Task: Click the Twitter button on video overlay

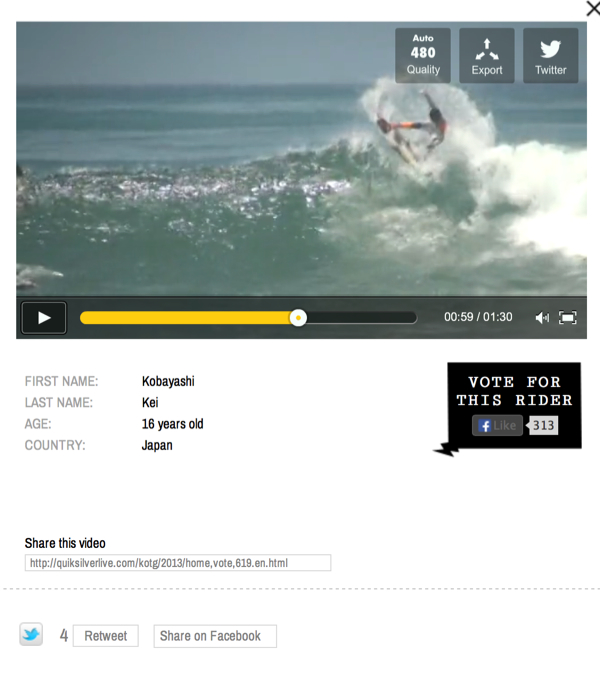Action: pyautogui.click(x=551, y=55)
